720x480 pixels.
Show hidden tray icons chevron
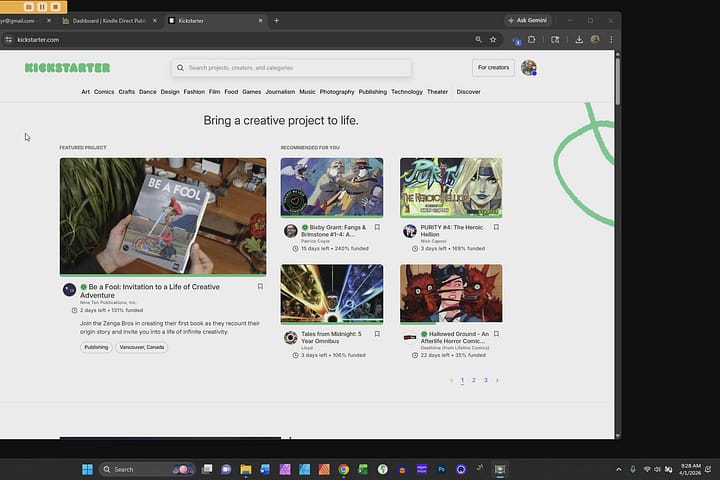point(619,469)
